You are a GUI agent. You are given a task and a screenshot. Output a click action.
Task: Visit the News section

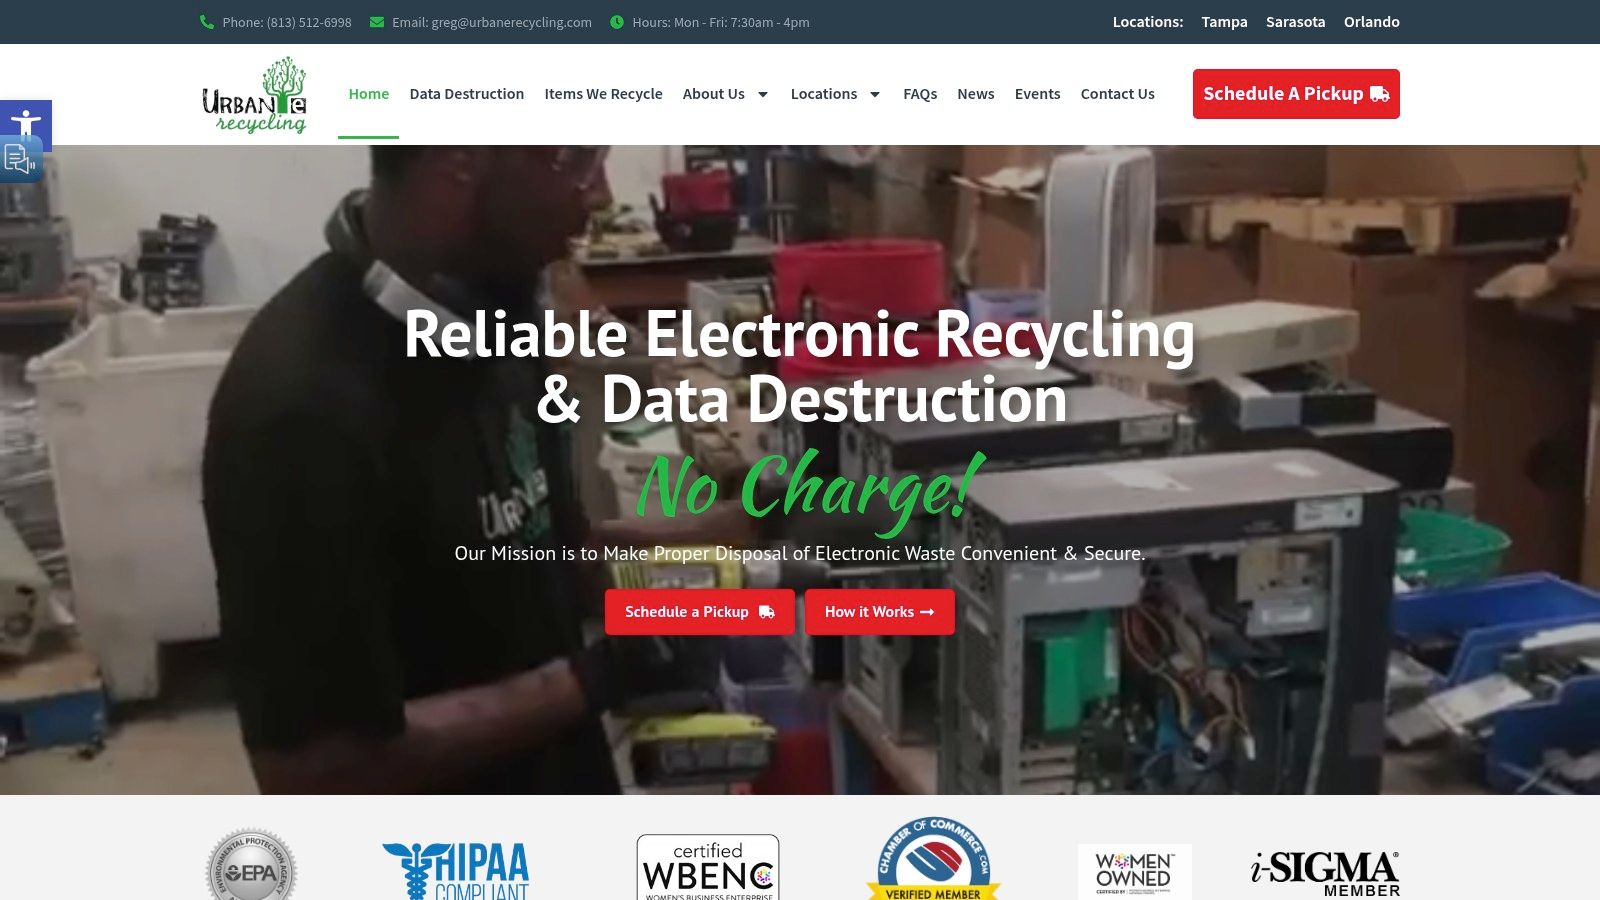975,94
